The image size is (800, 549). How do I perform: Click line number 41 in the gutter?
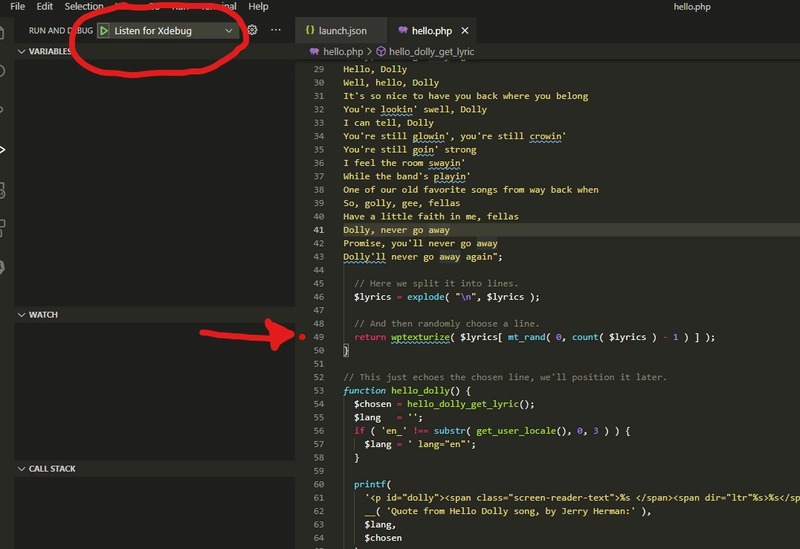point(319,230)
